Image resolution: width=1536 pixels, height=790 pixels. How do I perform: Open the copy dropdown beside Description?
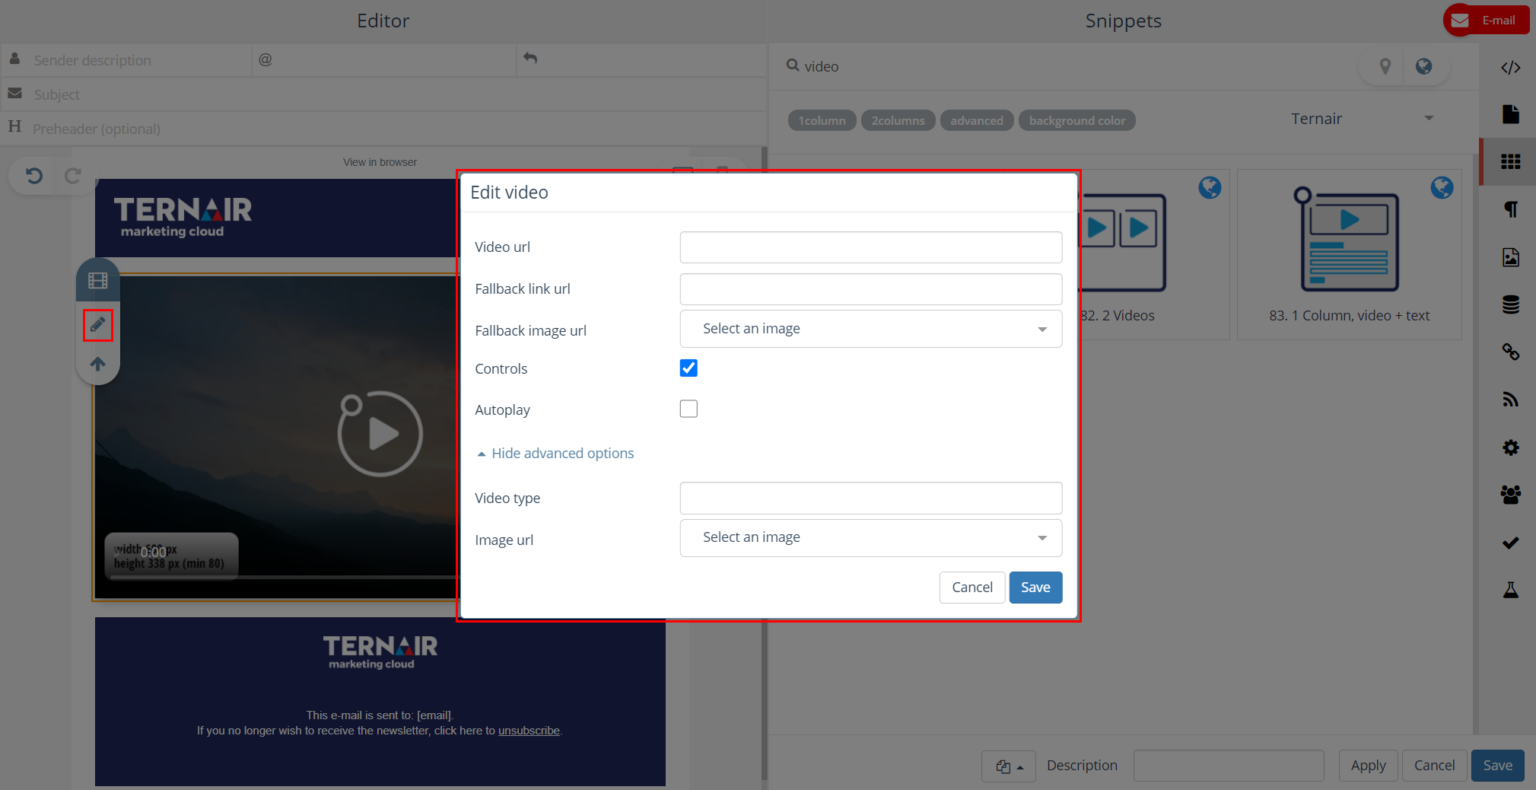[1009, 766]
